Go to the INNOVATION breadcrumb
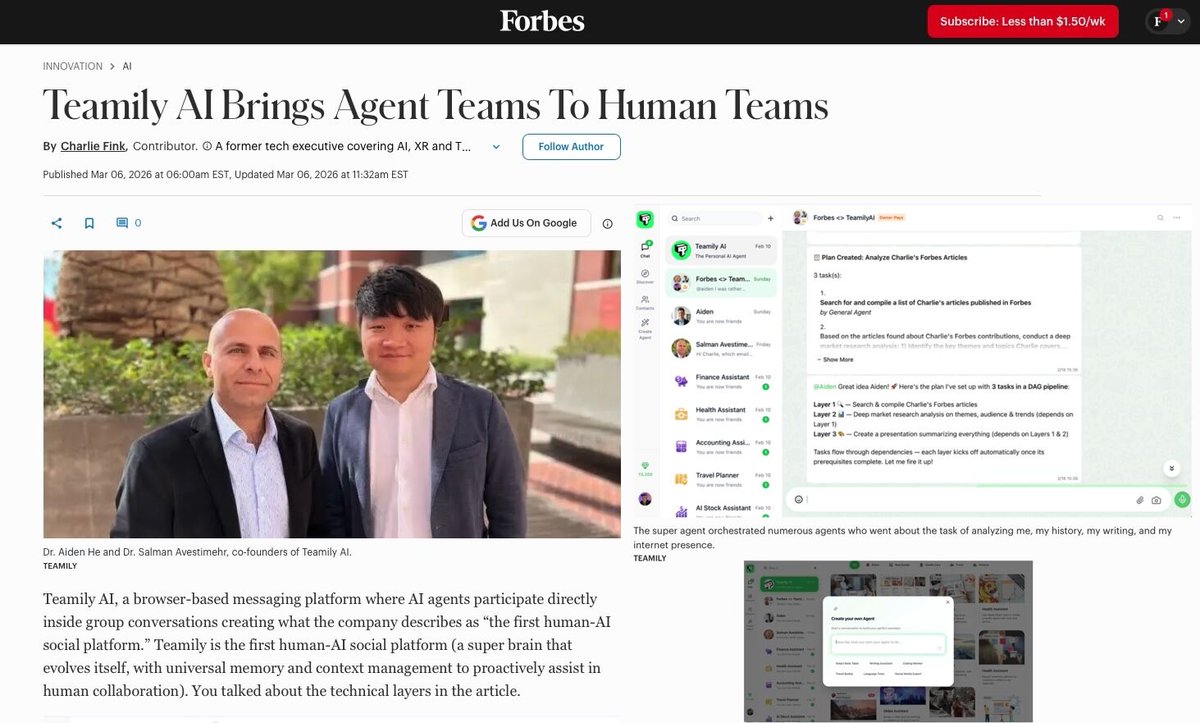 (72, 66)
